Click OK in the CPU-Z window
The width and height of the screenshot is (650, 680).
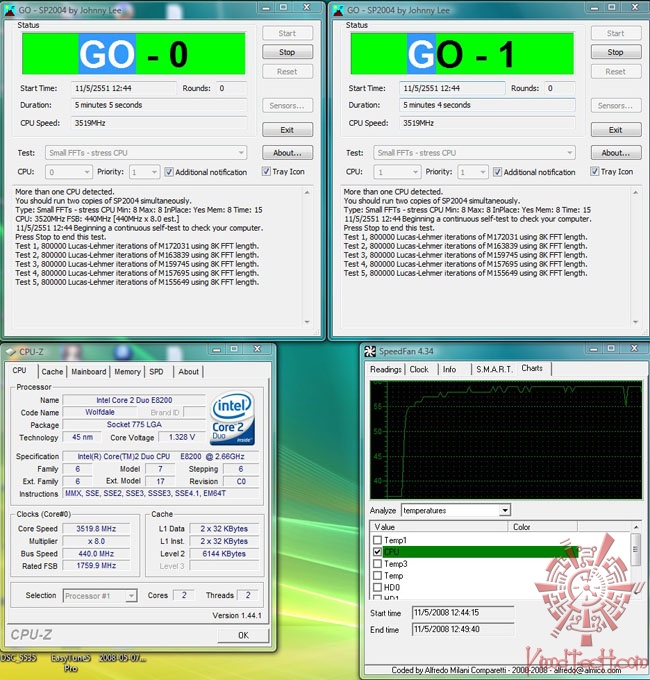(243, 635)
